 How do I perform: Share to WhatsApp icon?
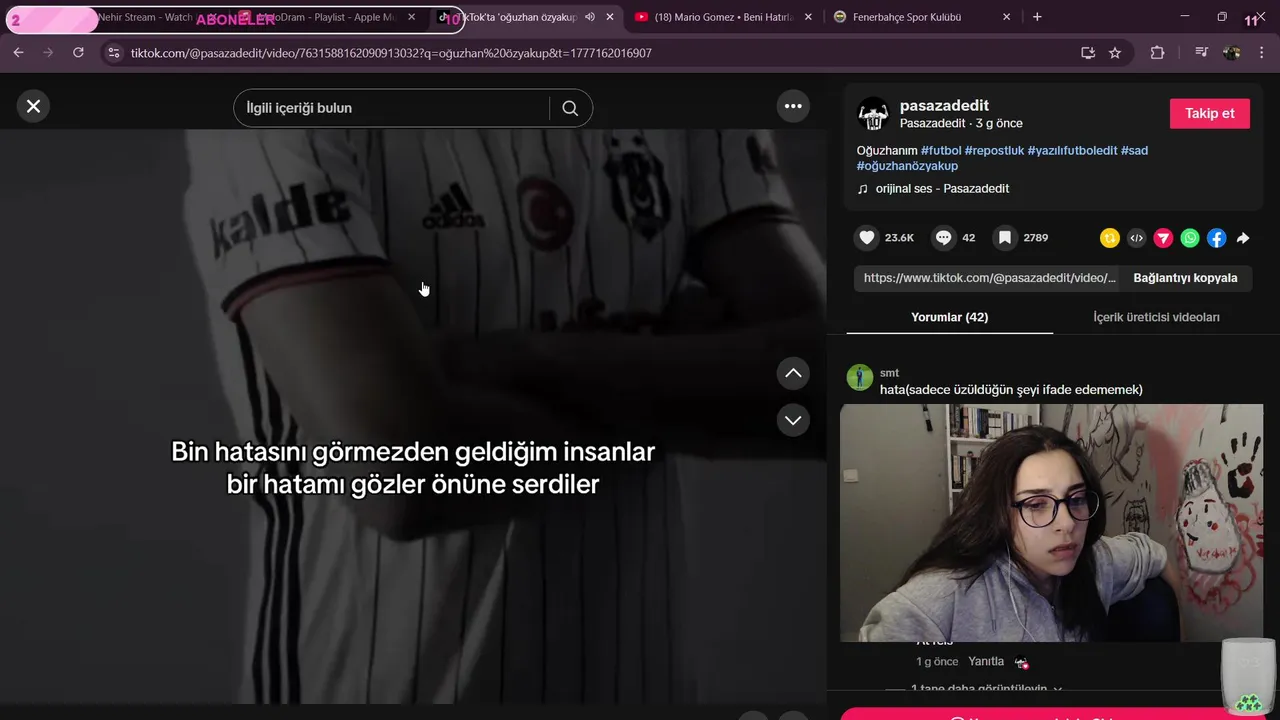[x=1190, y=238]
